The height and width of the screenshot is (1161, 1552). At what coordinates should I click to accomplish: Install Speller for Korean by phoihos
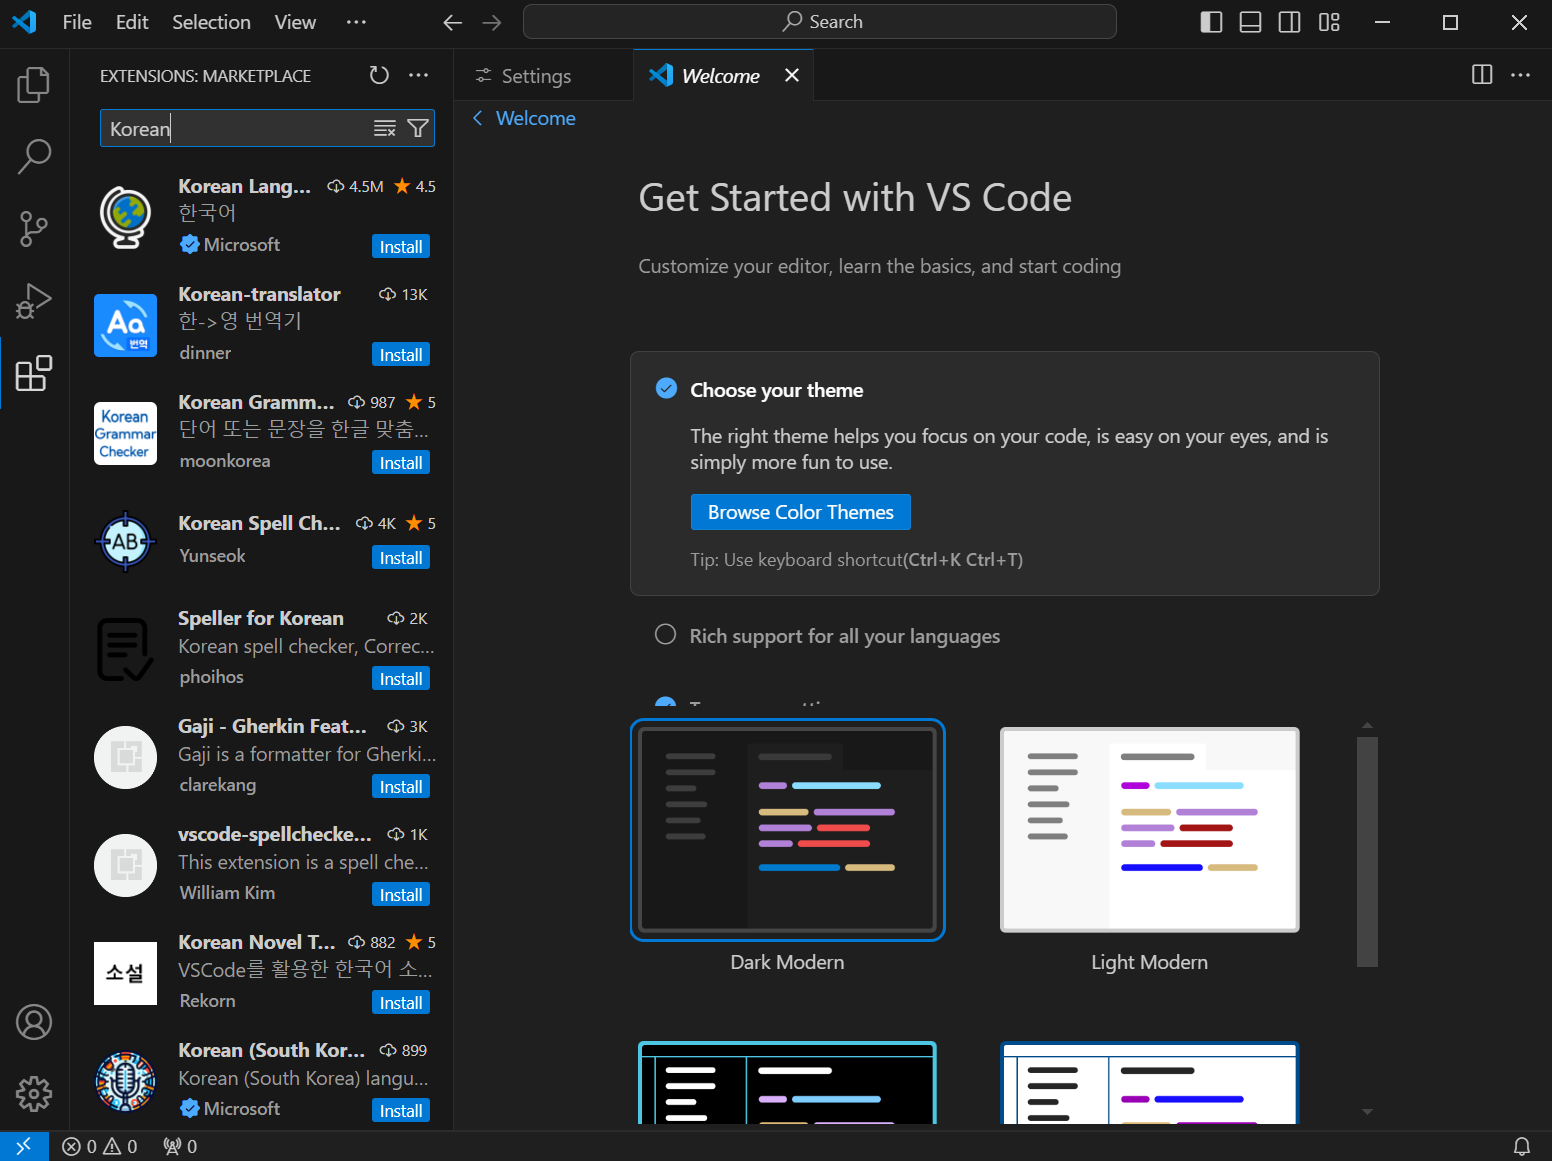coord(401,679)
